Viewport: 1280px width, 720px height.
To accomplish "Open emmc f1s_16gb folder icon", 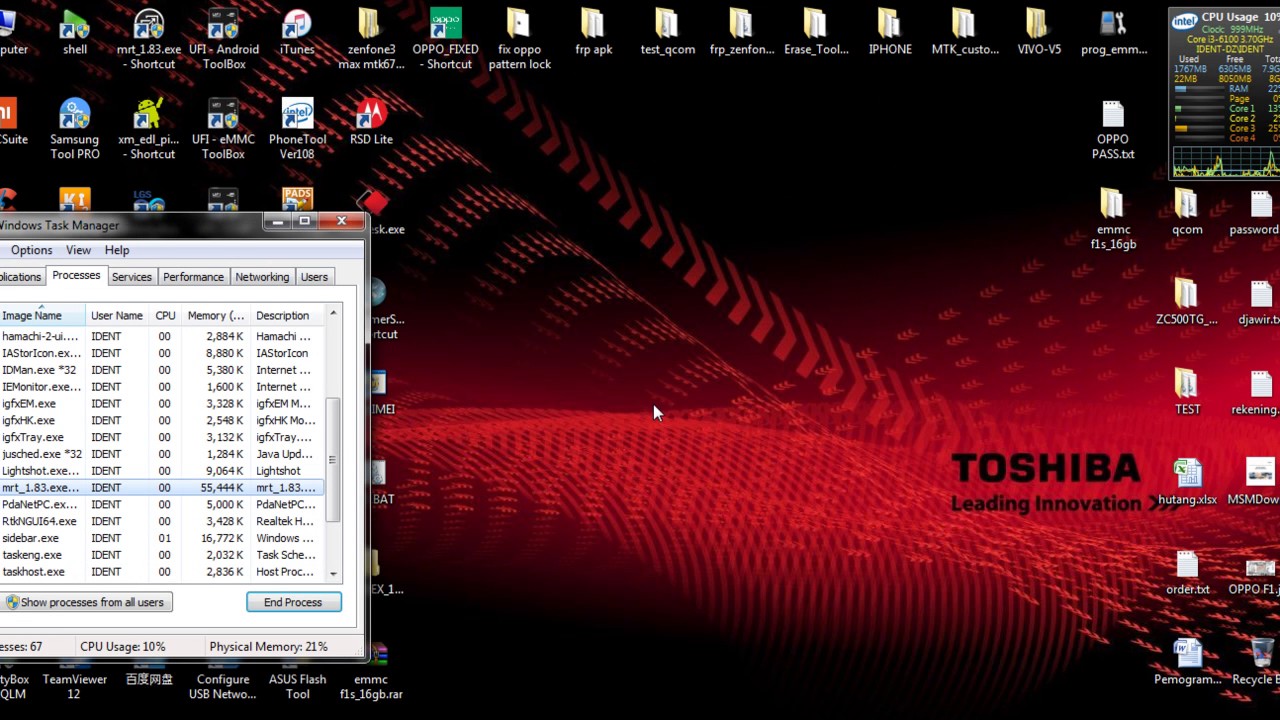I will [1113, 218].
